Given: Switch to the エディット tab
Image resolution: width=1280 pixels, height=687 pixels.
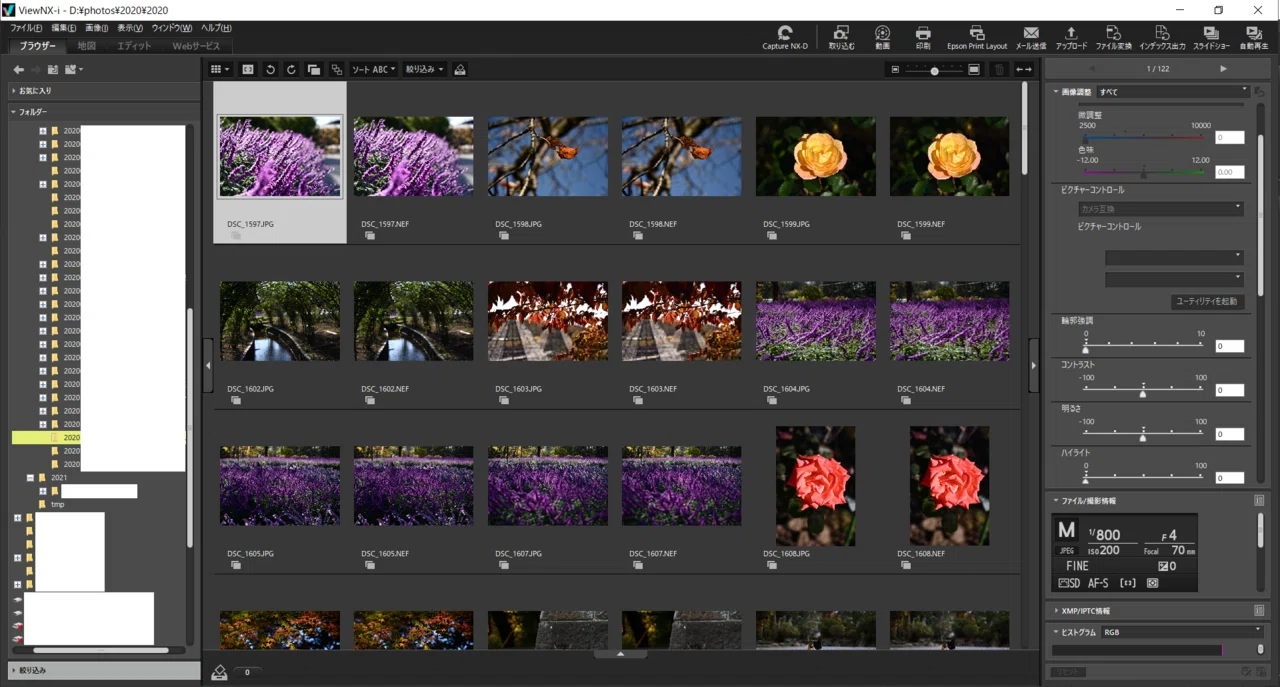Looking at the screenshot, I should [134, 46].
